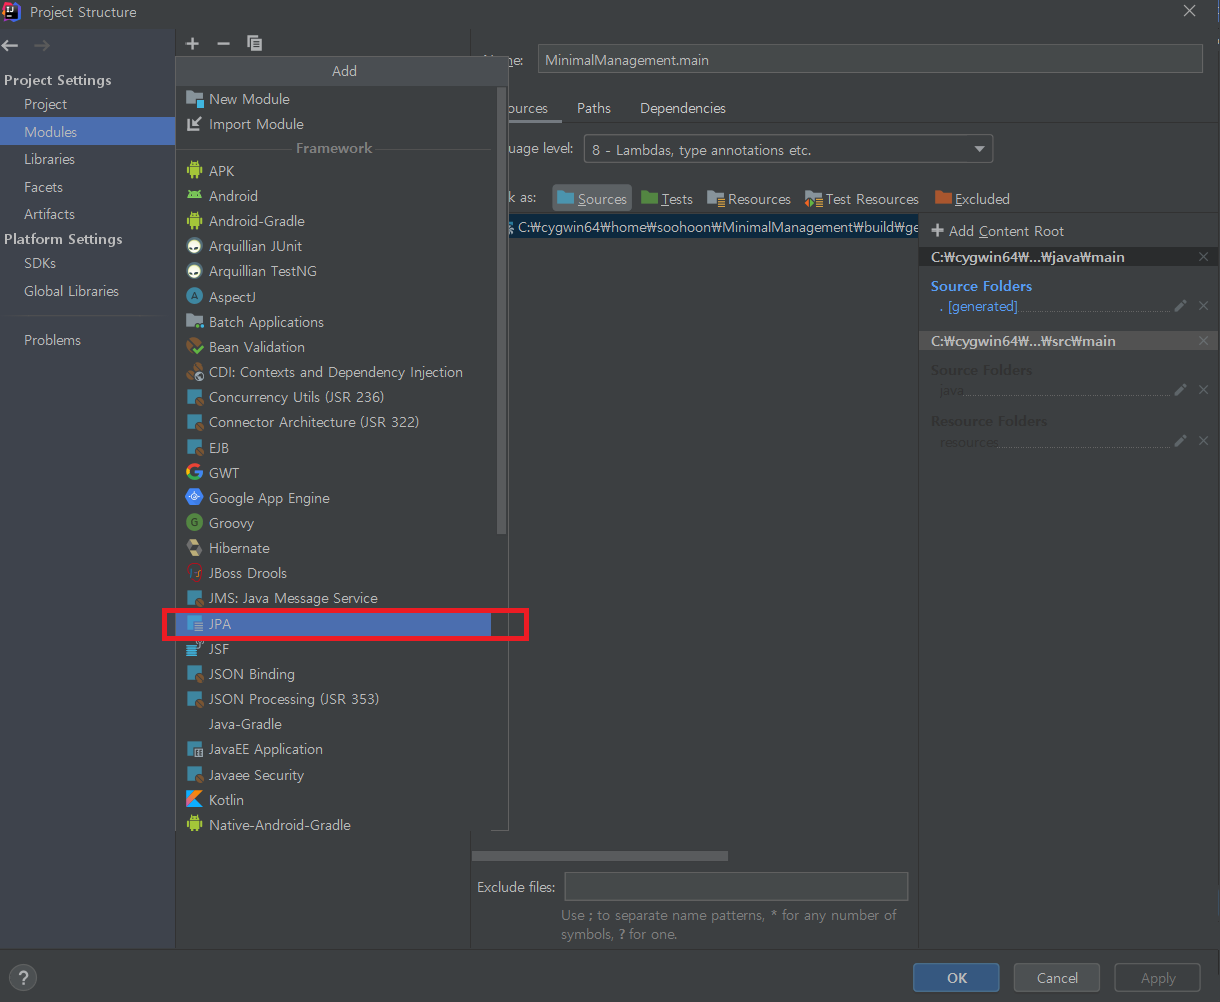Screen dimensions: 1220x1002
Task: Select the Groovy framework icon
Action: (194, 523)
